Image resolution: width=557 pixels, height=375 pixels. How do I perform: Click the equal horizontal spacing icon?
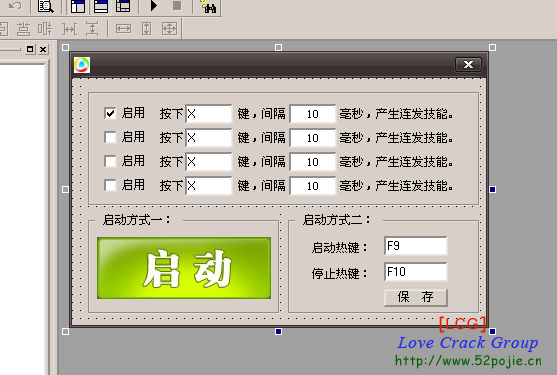pyautogui.click(x=70, y=29)
